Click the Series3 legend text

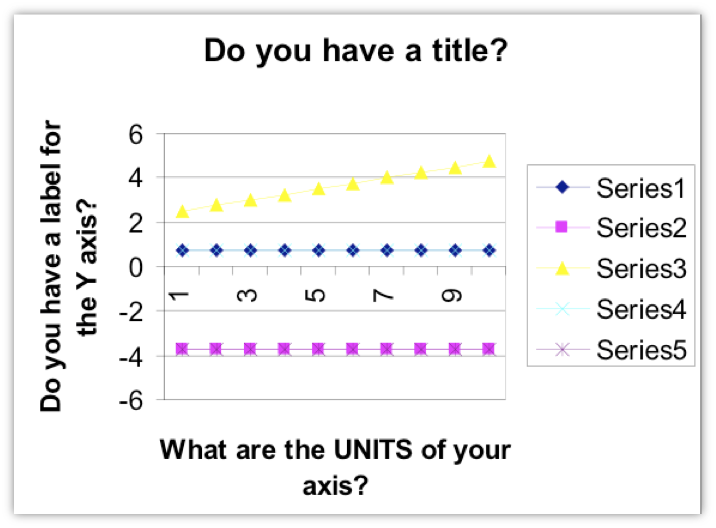point(641,268)
